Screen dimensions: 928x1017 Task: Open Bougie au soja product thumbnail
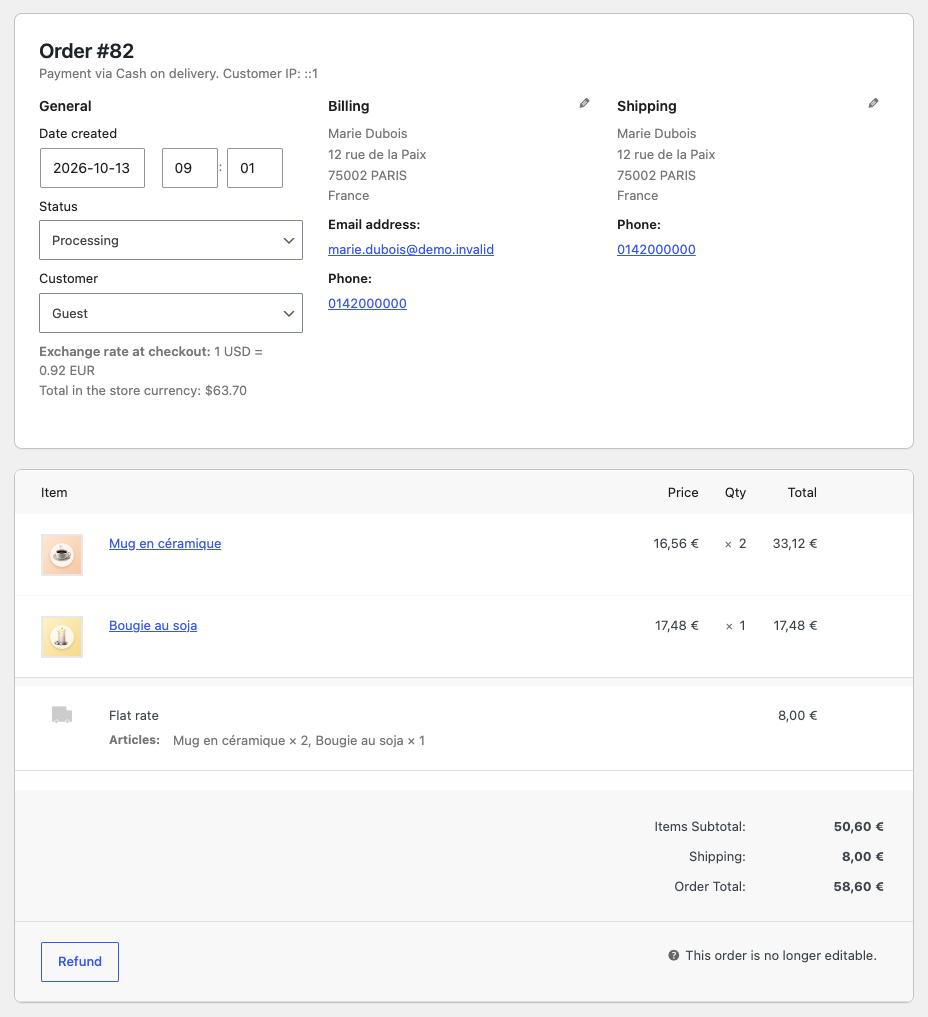(62, 637)
